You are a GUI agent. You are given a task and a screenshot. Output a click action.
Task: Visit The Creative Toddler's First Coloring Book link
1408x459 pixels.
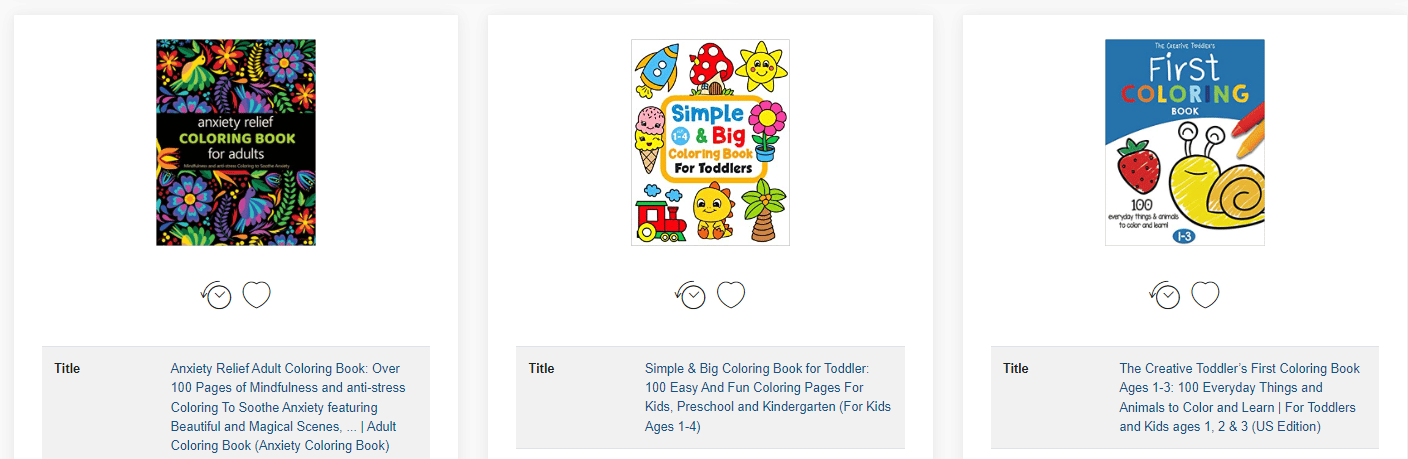pyautogui.click(x=1240, y=397)
